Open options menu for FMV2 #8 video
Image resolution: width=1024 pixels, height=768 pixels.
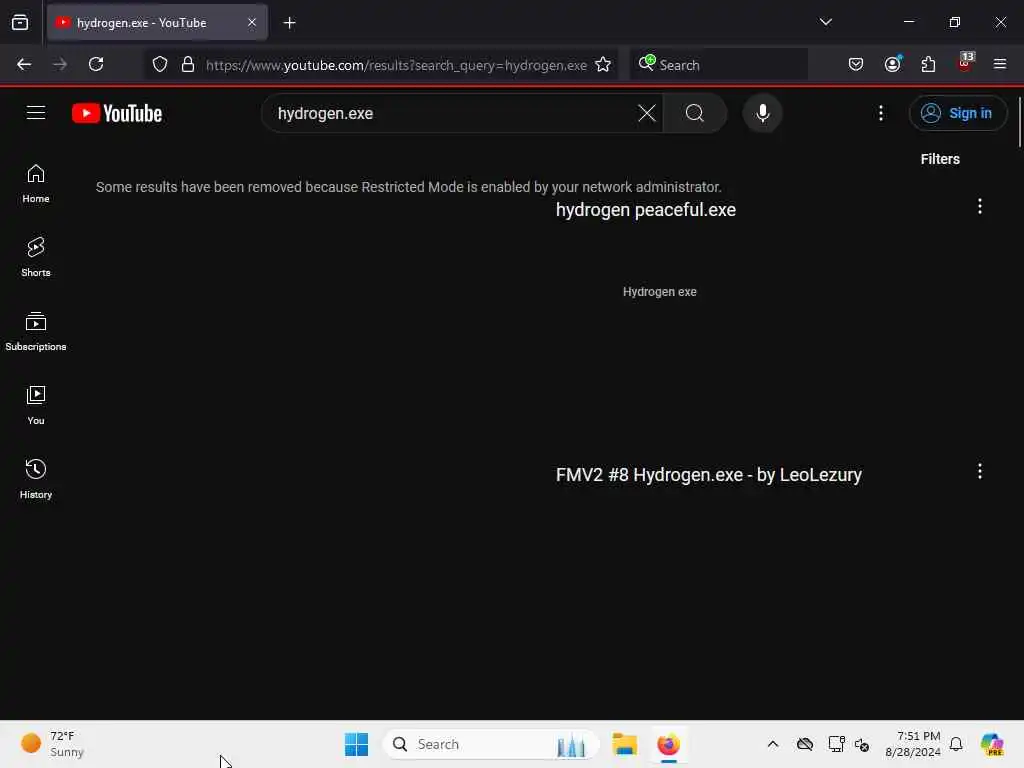(x=980, y=472)
